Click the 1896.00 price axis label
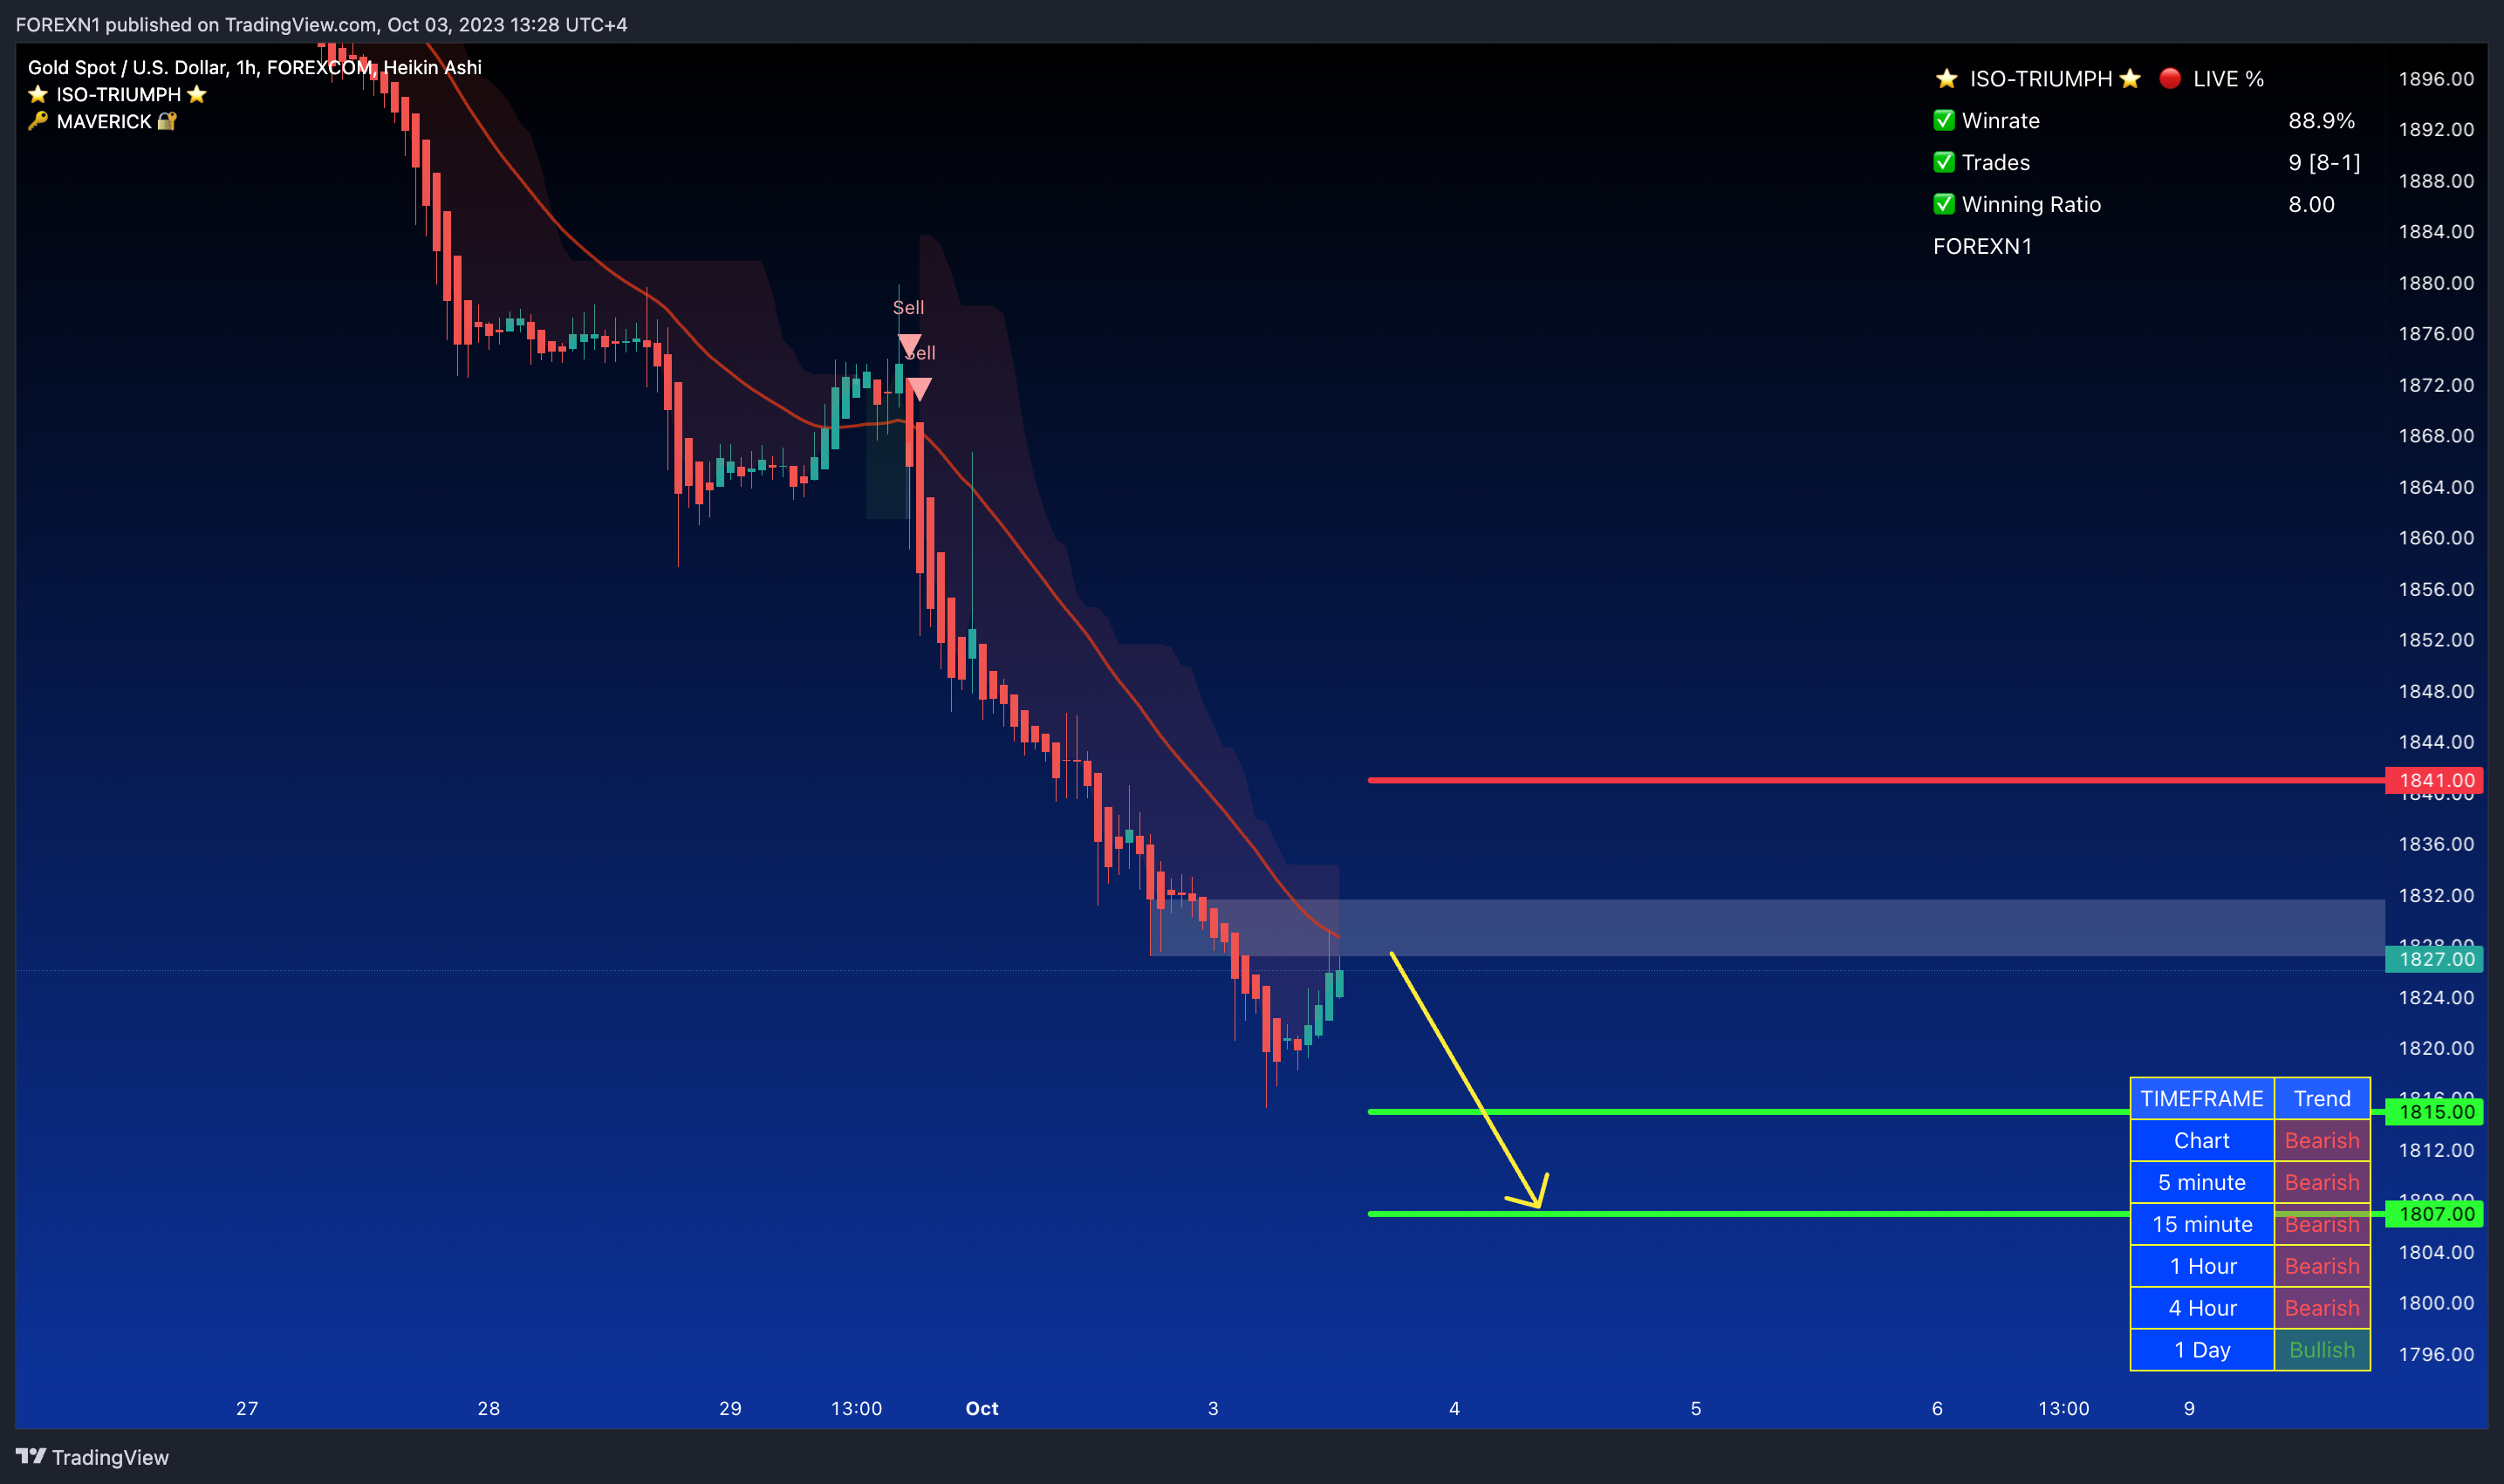 [x=2436, y=78]
